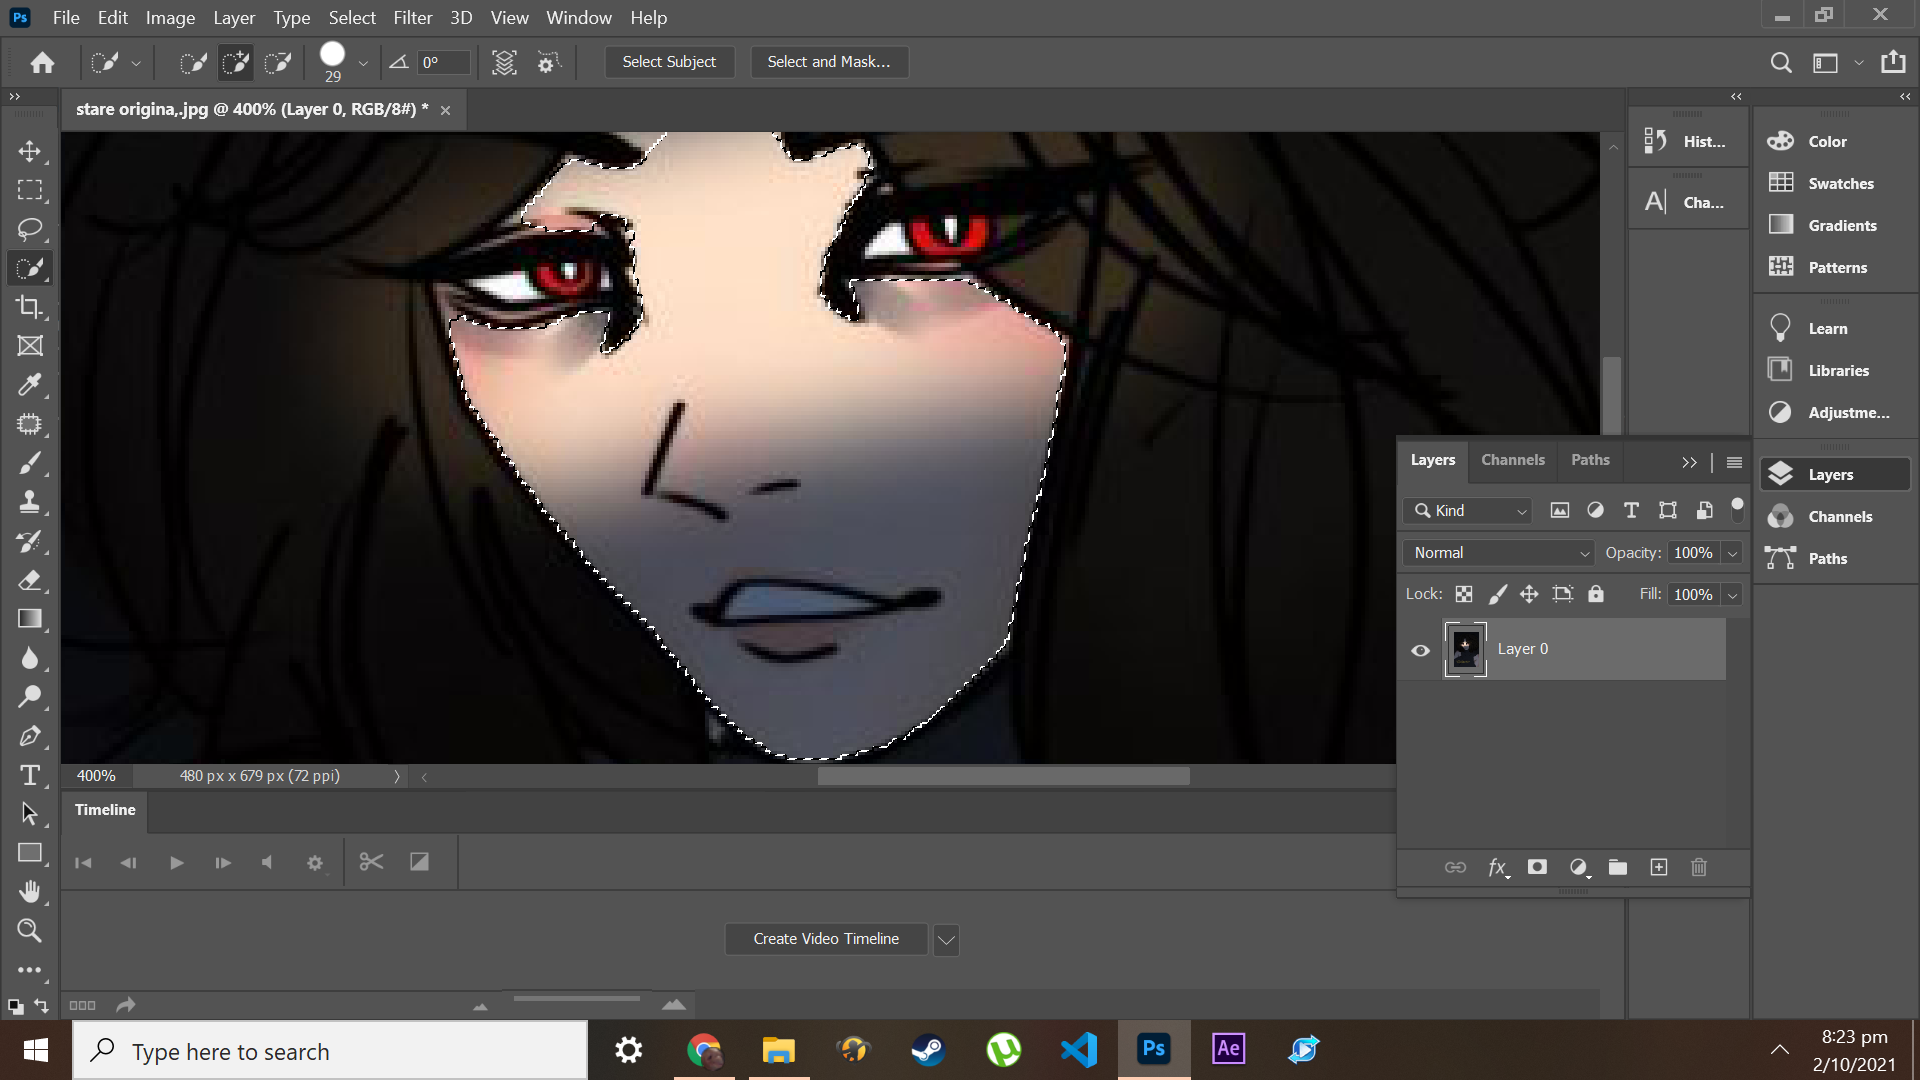
Task: Hide Layer 0 visibility
Action: [x=1419, y=649]
